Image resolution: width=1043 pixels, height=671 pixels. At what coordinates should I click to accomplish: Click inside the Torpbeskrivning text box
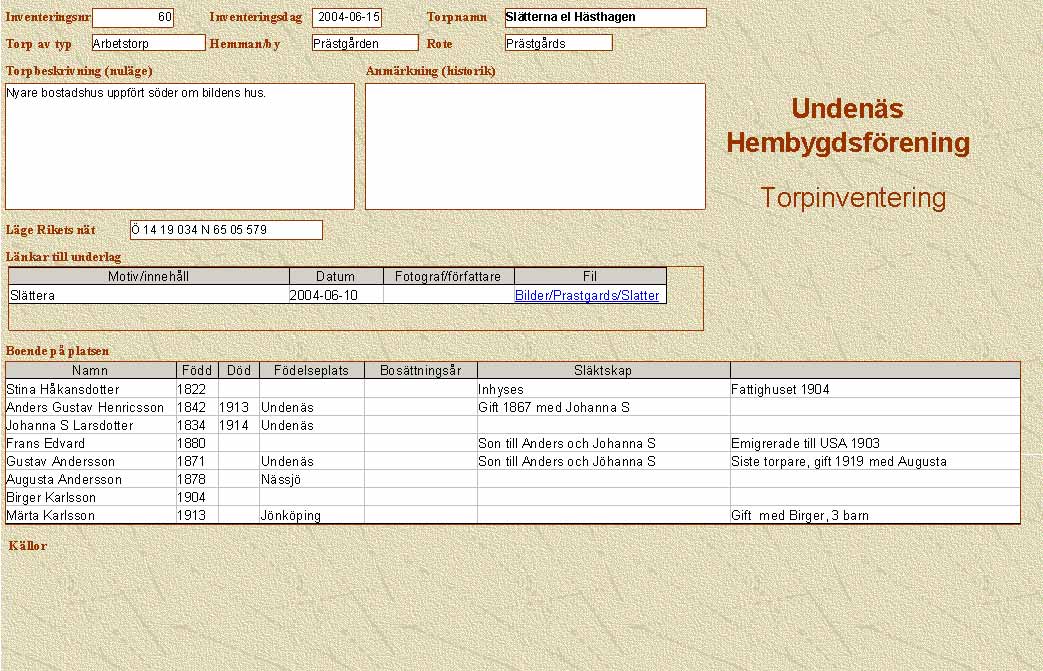(x=180, y=146)
